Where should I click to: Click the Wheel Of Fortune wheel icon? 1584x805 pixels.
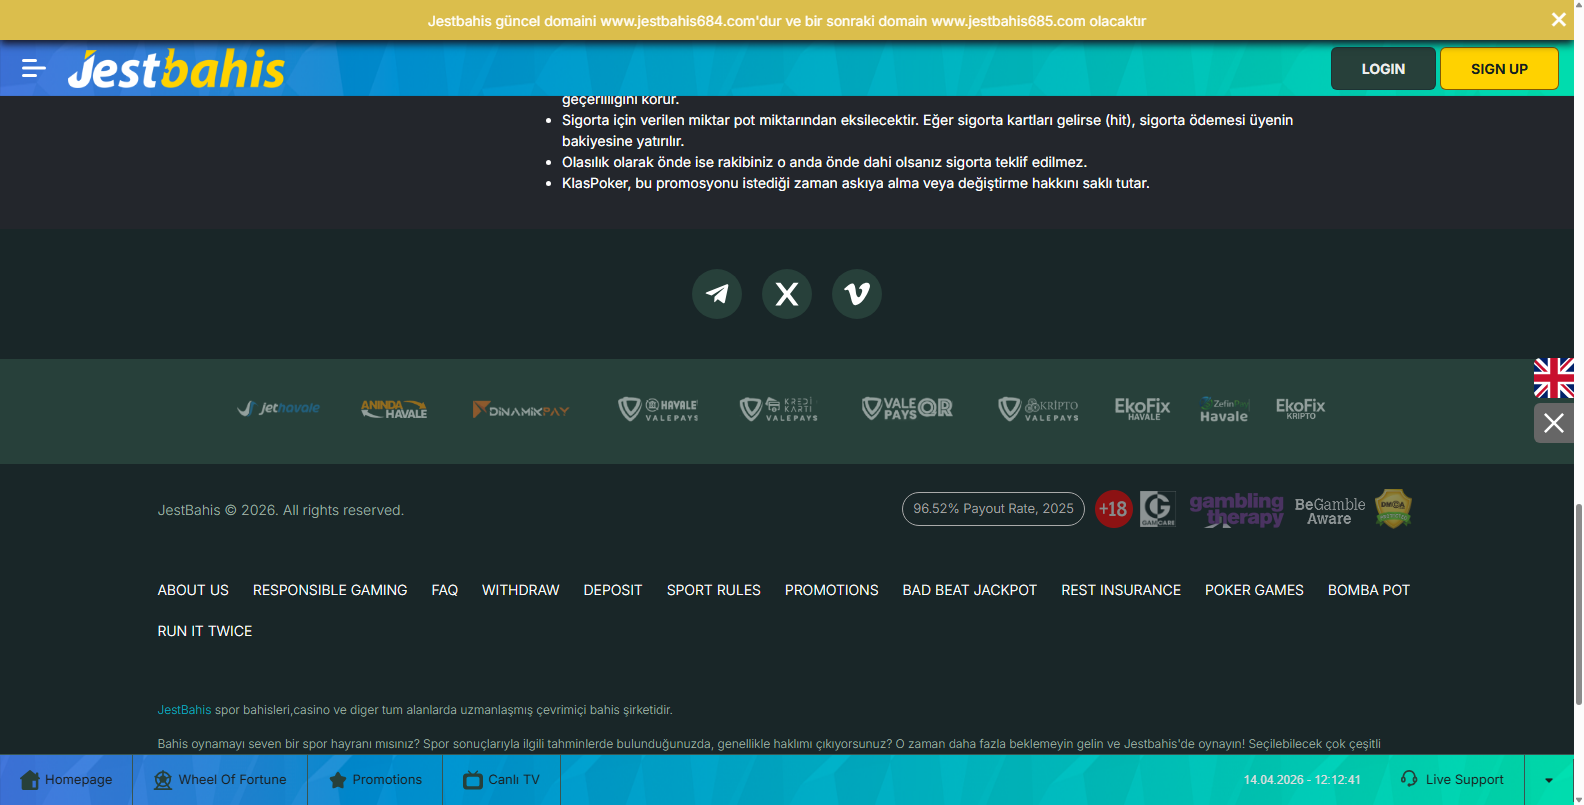click(163, 780)
